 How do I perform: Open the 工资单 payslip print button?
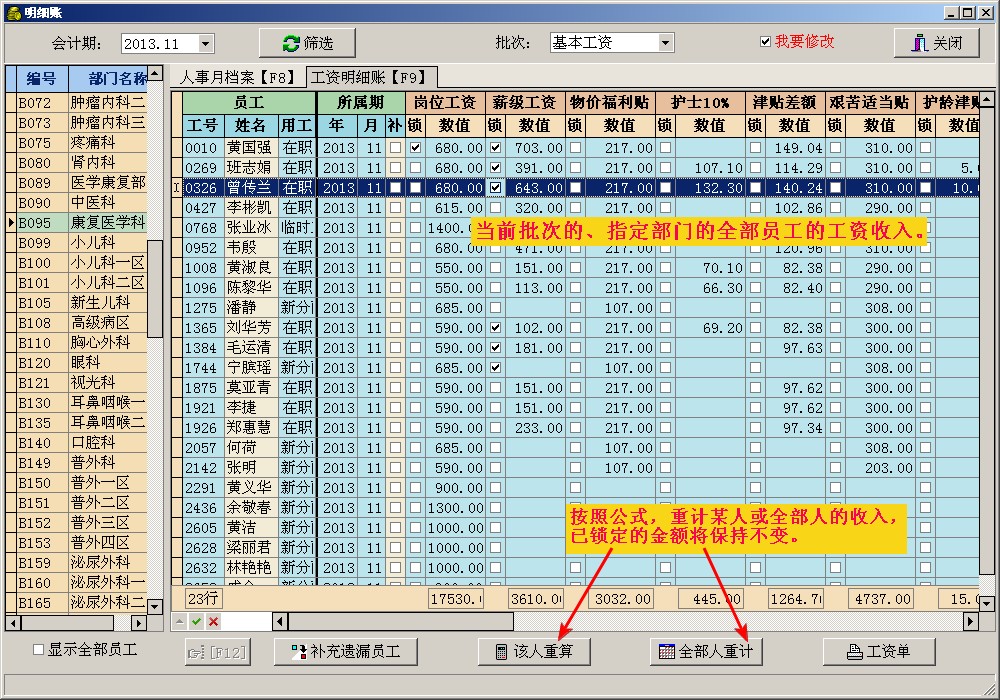(878, 652)
